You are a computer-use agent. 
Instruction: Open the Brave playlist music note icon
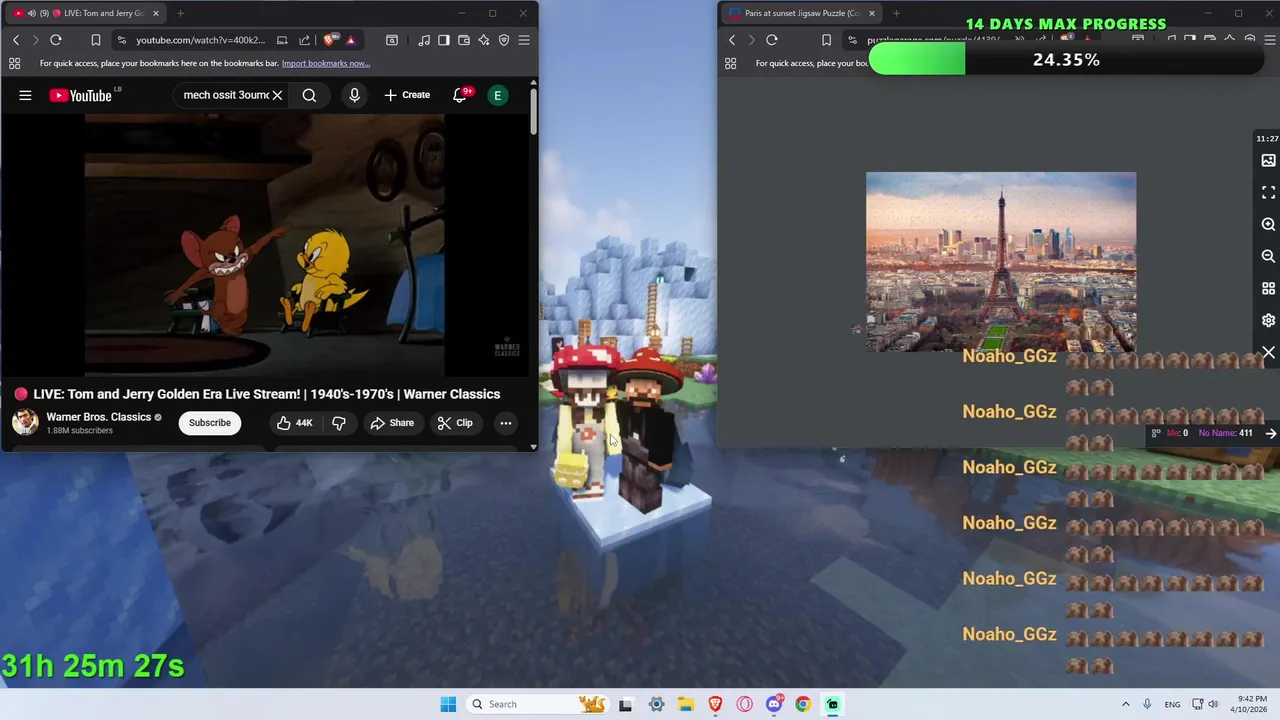click(x=424, y=40)
